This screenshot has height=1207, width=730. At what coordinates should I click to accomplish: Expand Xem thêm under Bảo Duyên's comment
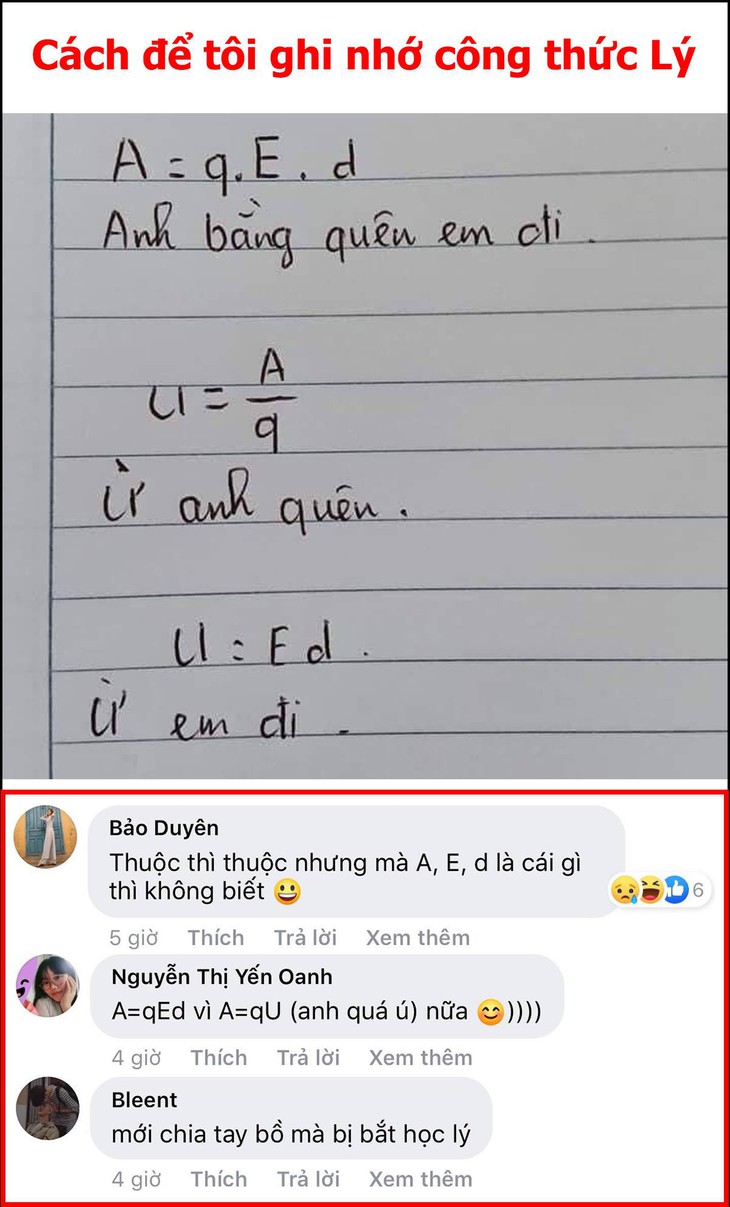coord(417,938)
